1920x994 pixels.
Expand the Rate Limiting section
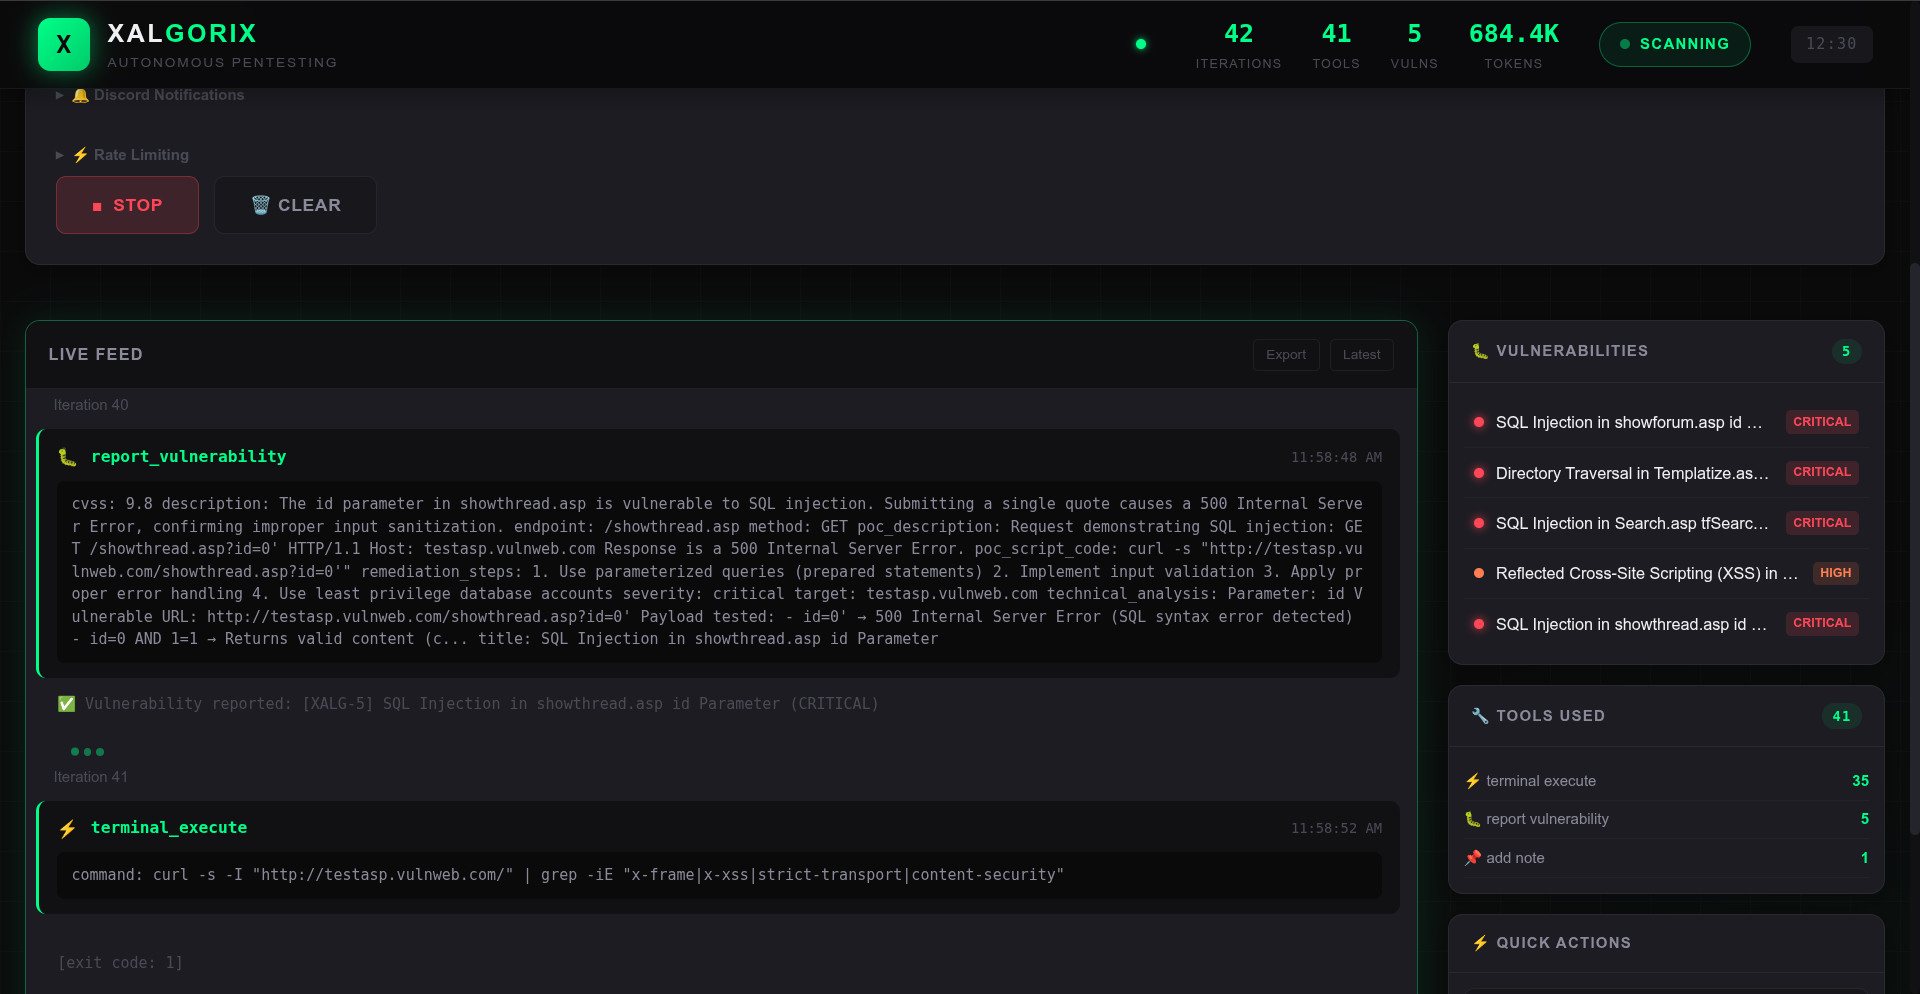click(59, 155)
